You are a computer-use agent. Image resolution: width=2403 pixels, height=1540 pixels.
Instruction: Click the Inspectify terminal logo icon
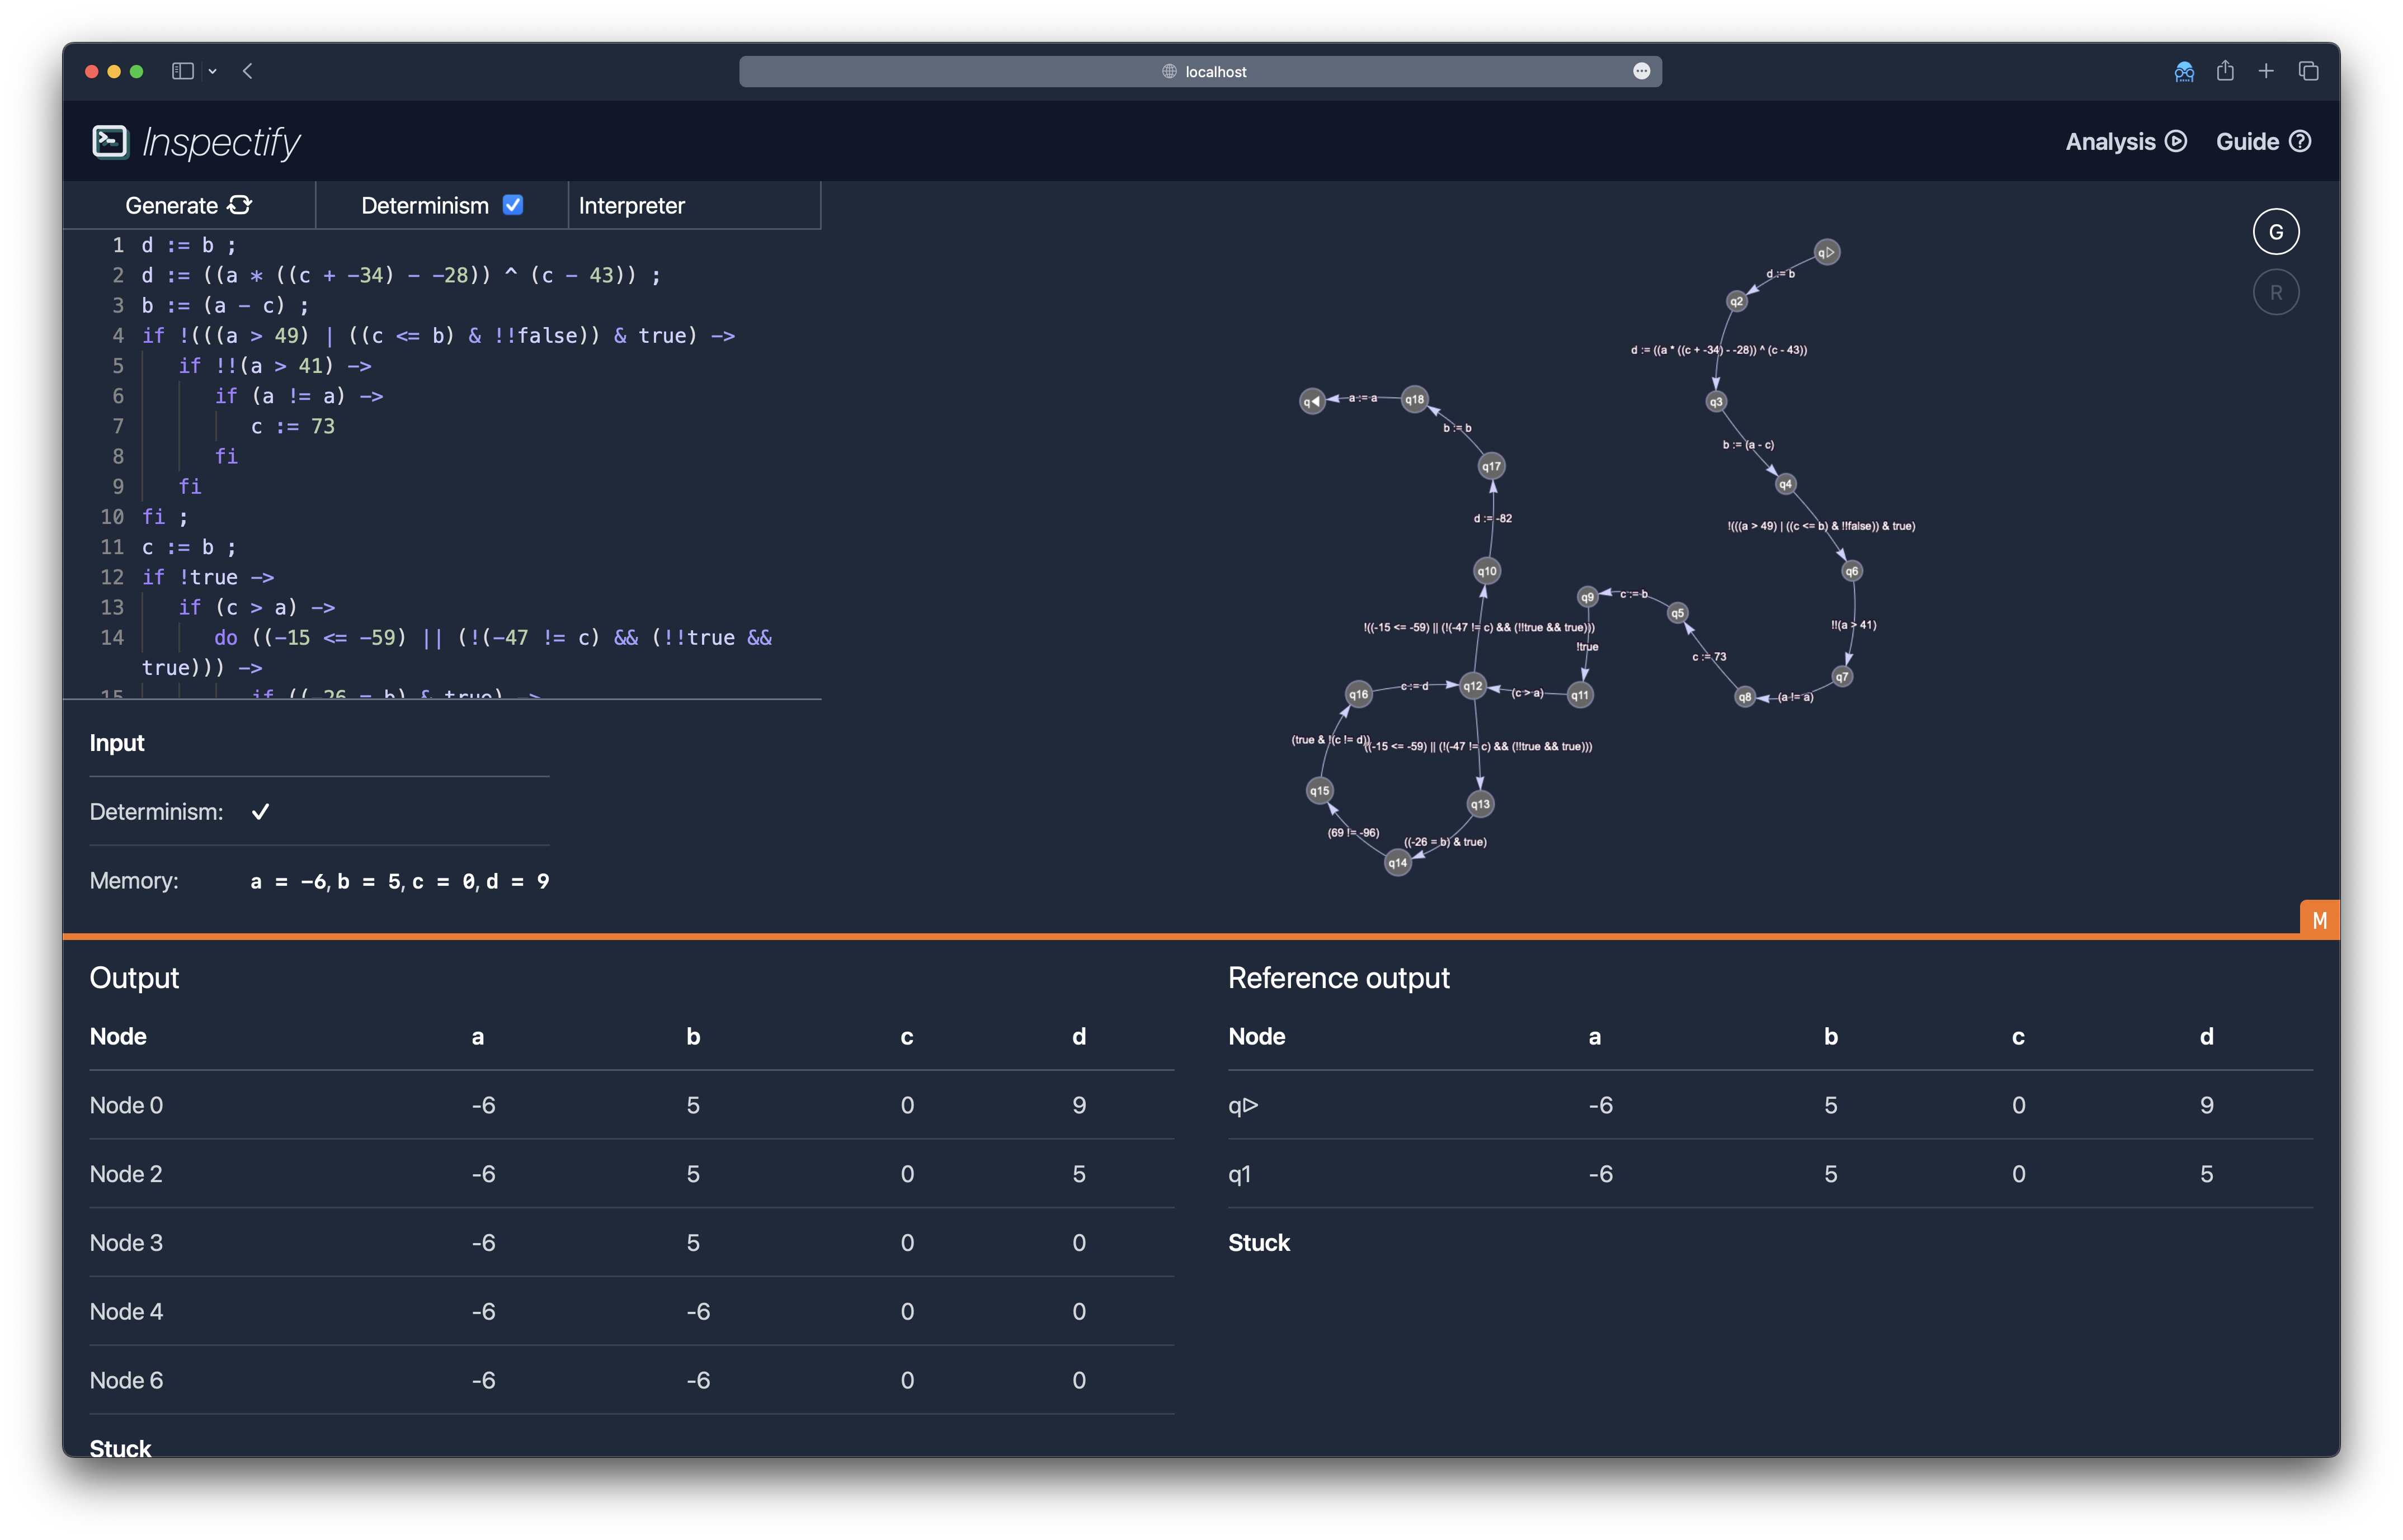(x=110, y=142)
